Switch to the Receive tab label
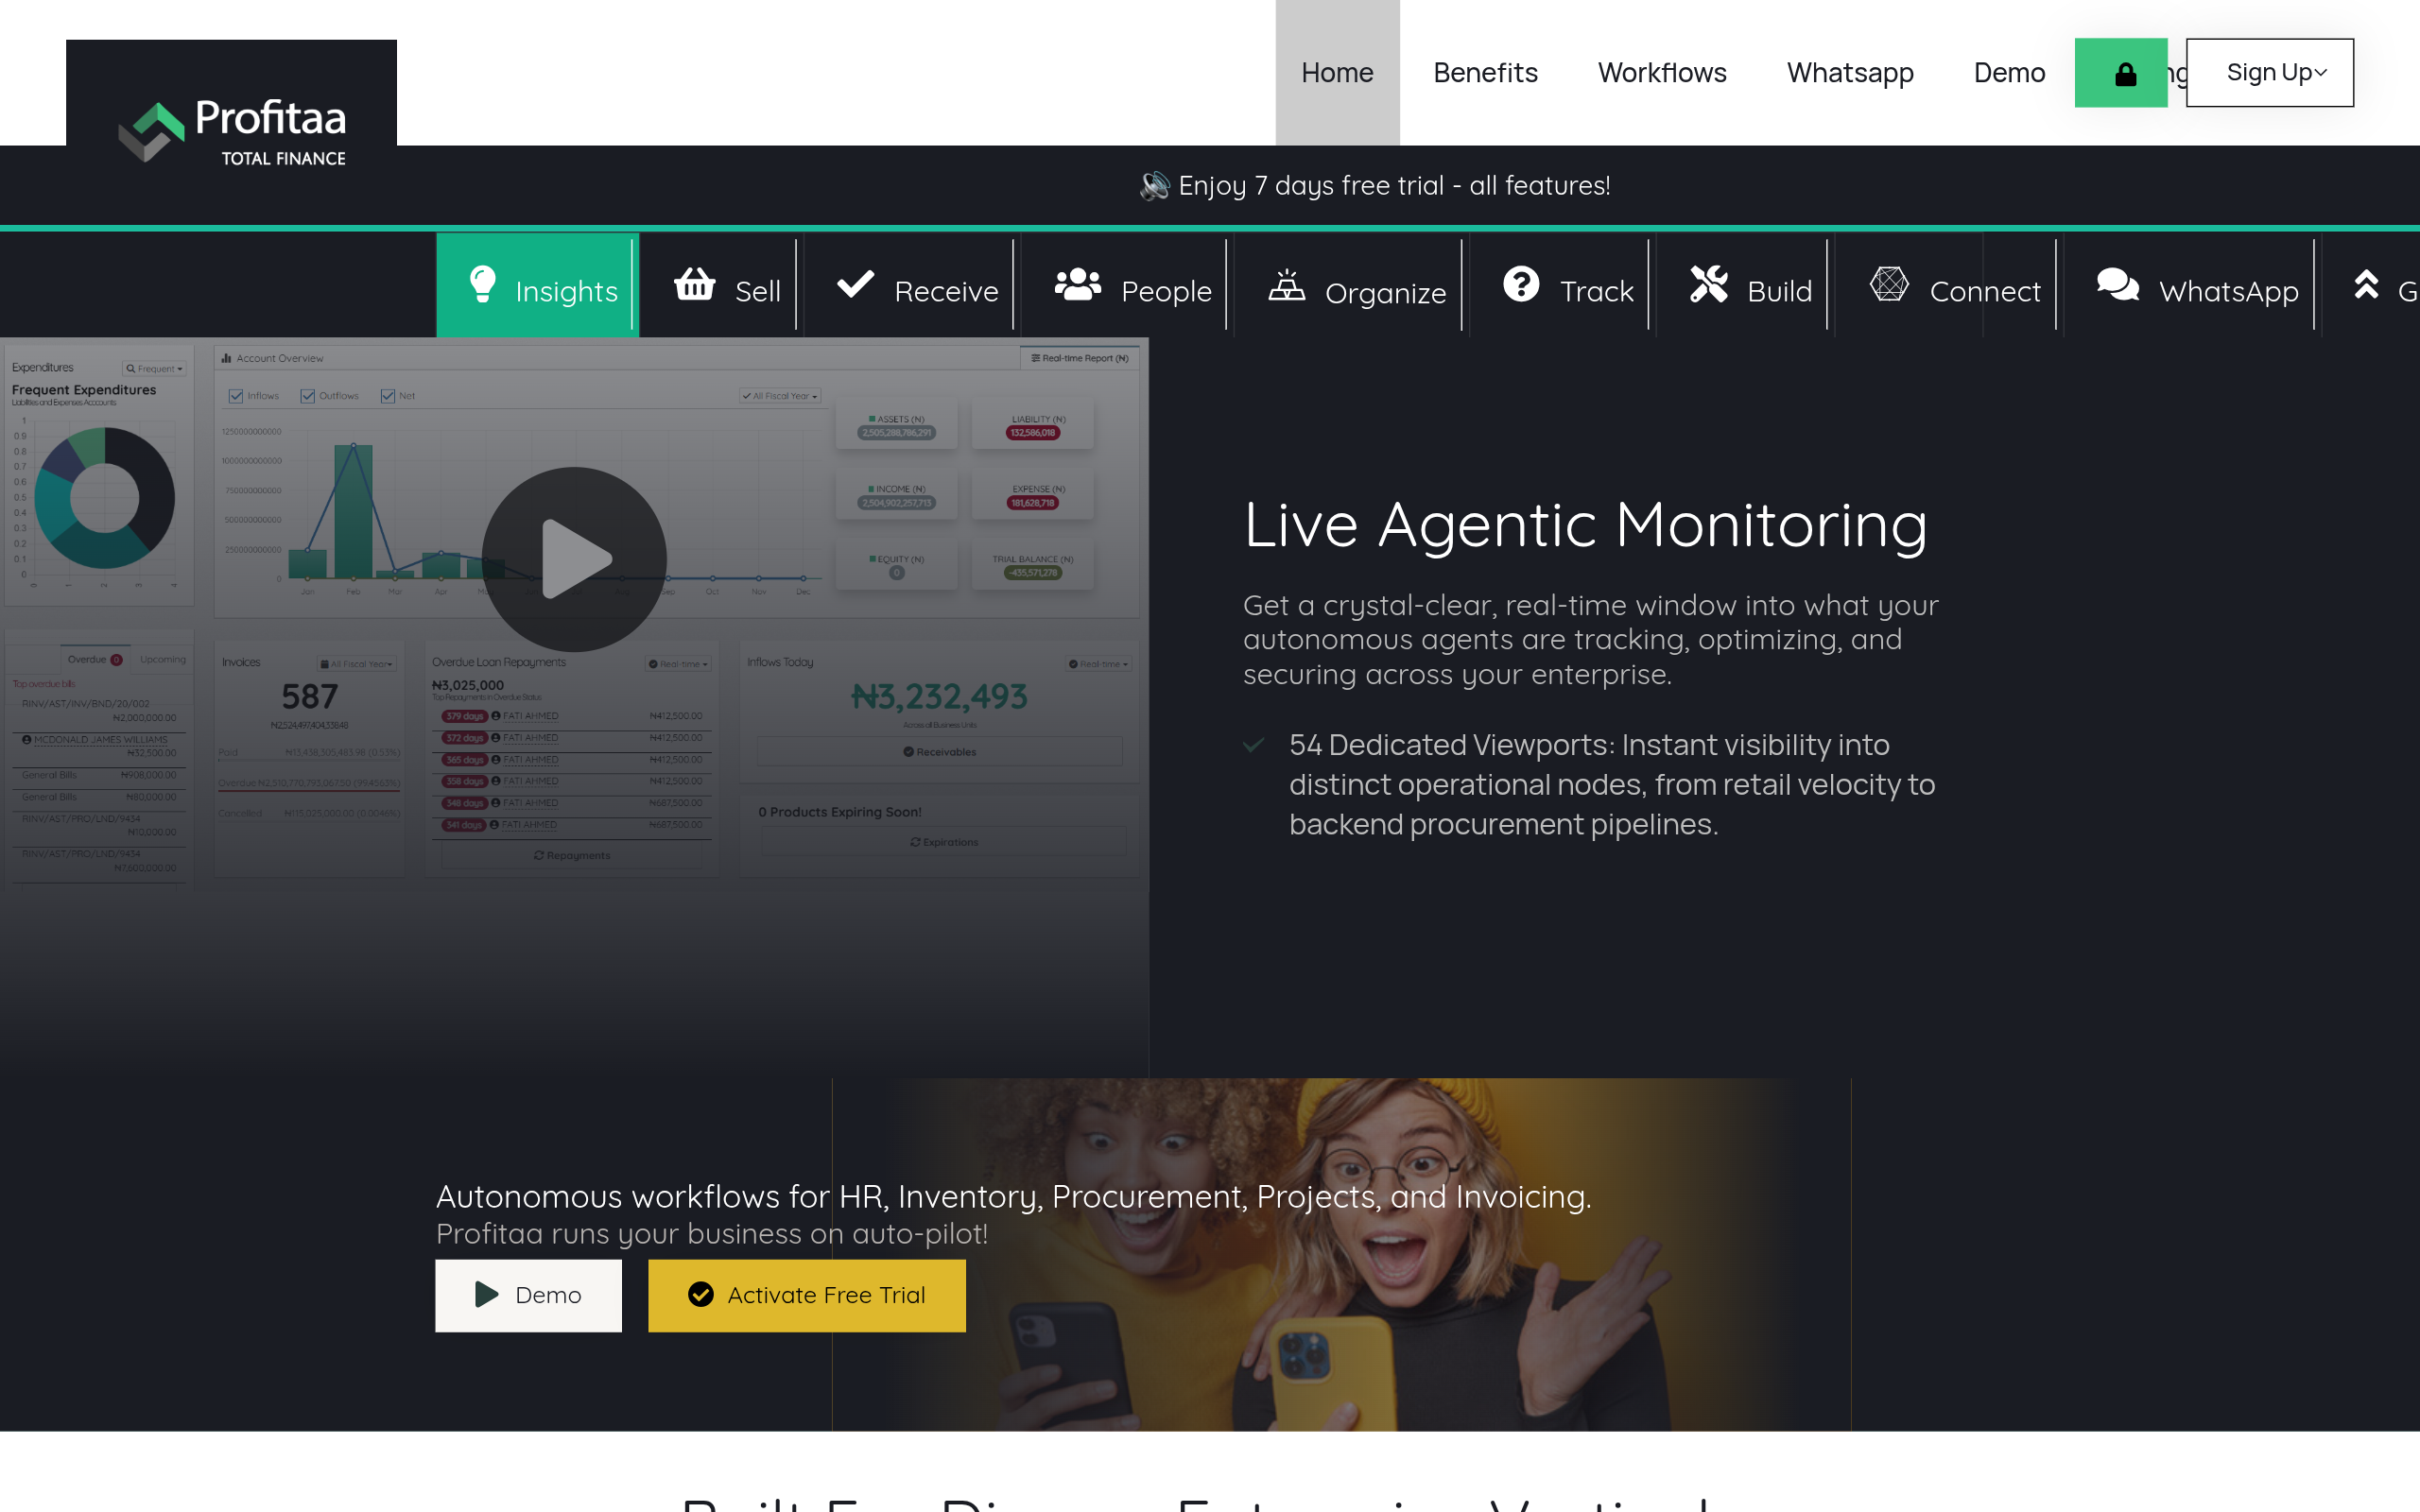The height and width of the screenshot is (1512, 2420). point(946,291)
